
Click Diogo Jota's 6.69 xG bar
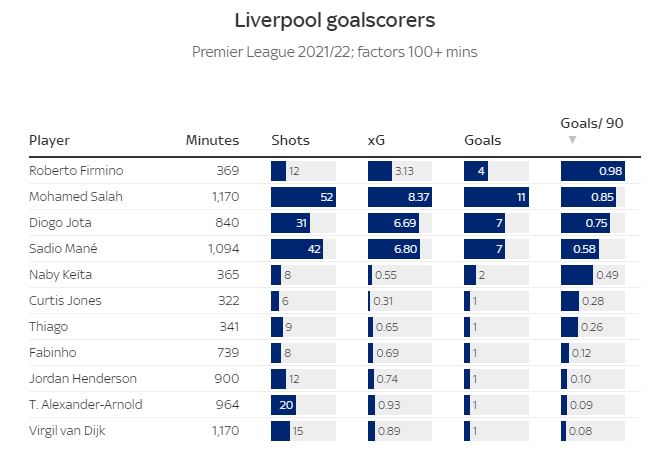tap(393, 223)
